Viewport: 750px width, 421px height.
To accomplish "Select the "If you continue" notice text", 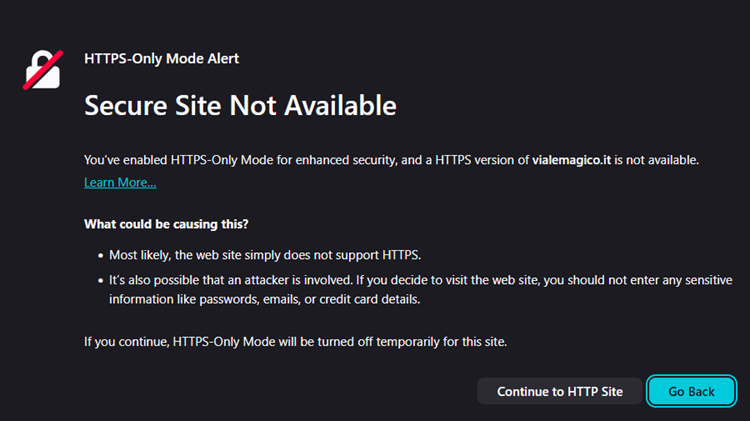I will 295,342.
